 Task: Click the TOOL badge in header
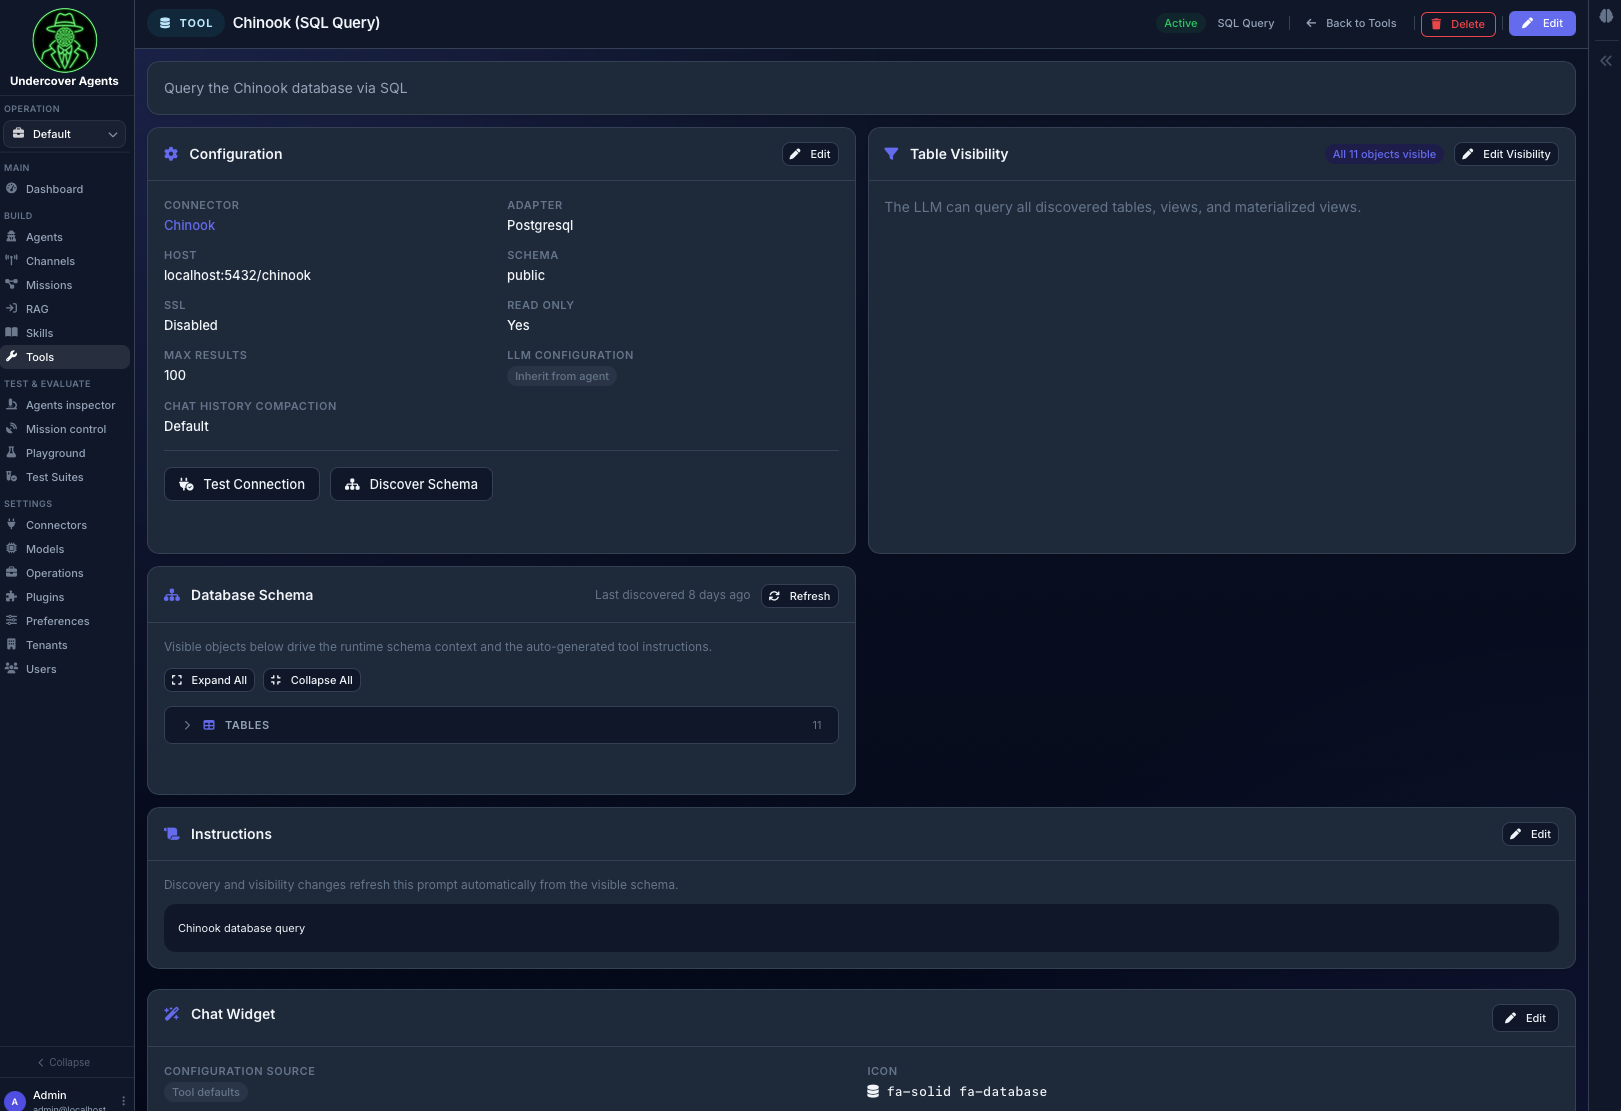[x=186, y=23]
